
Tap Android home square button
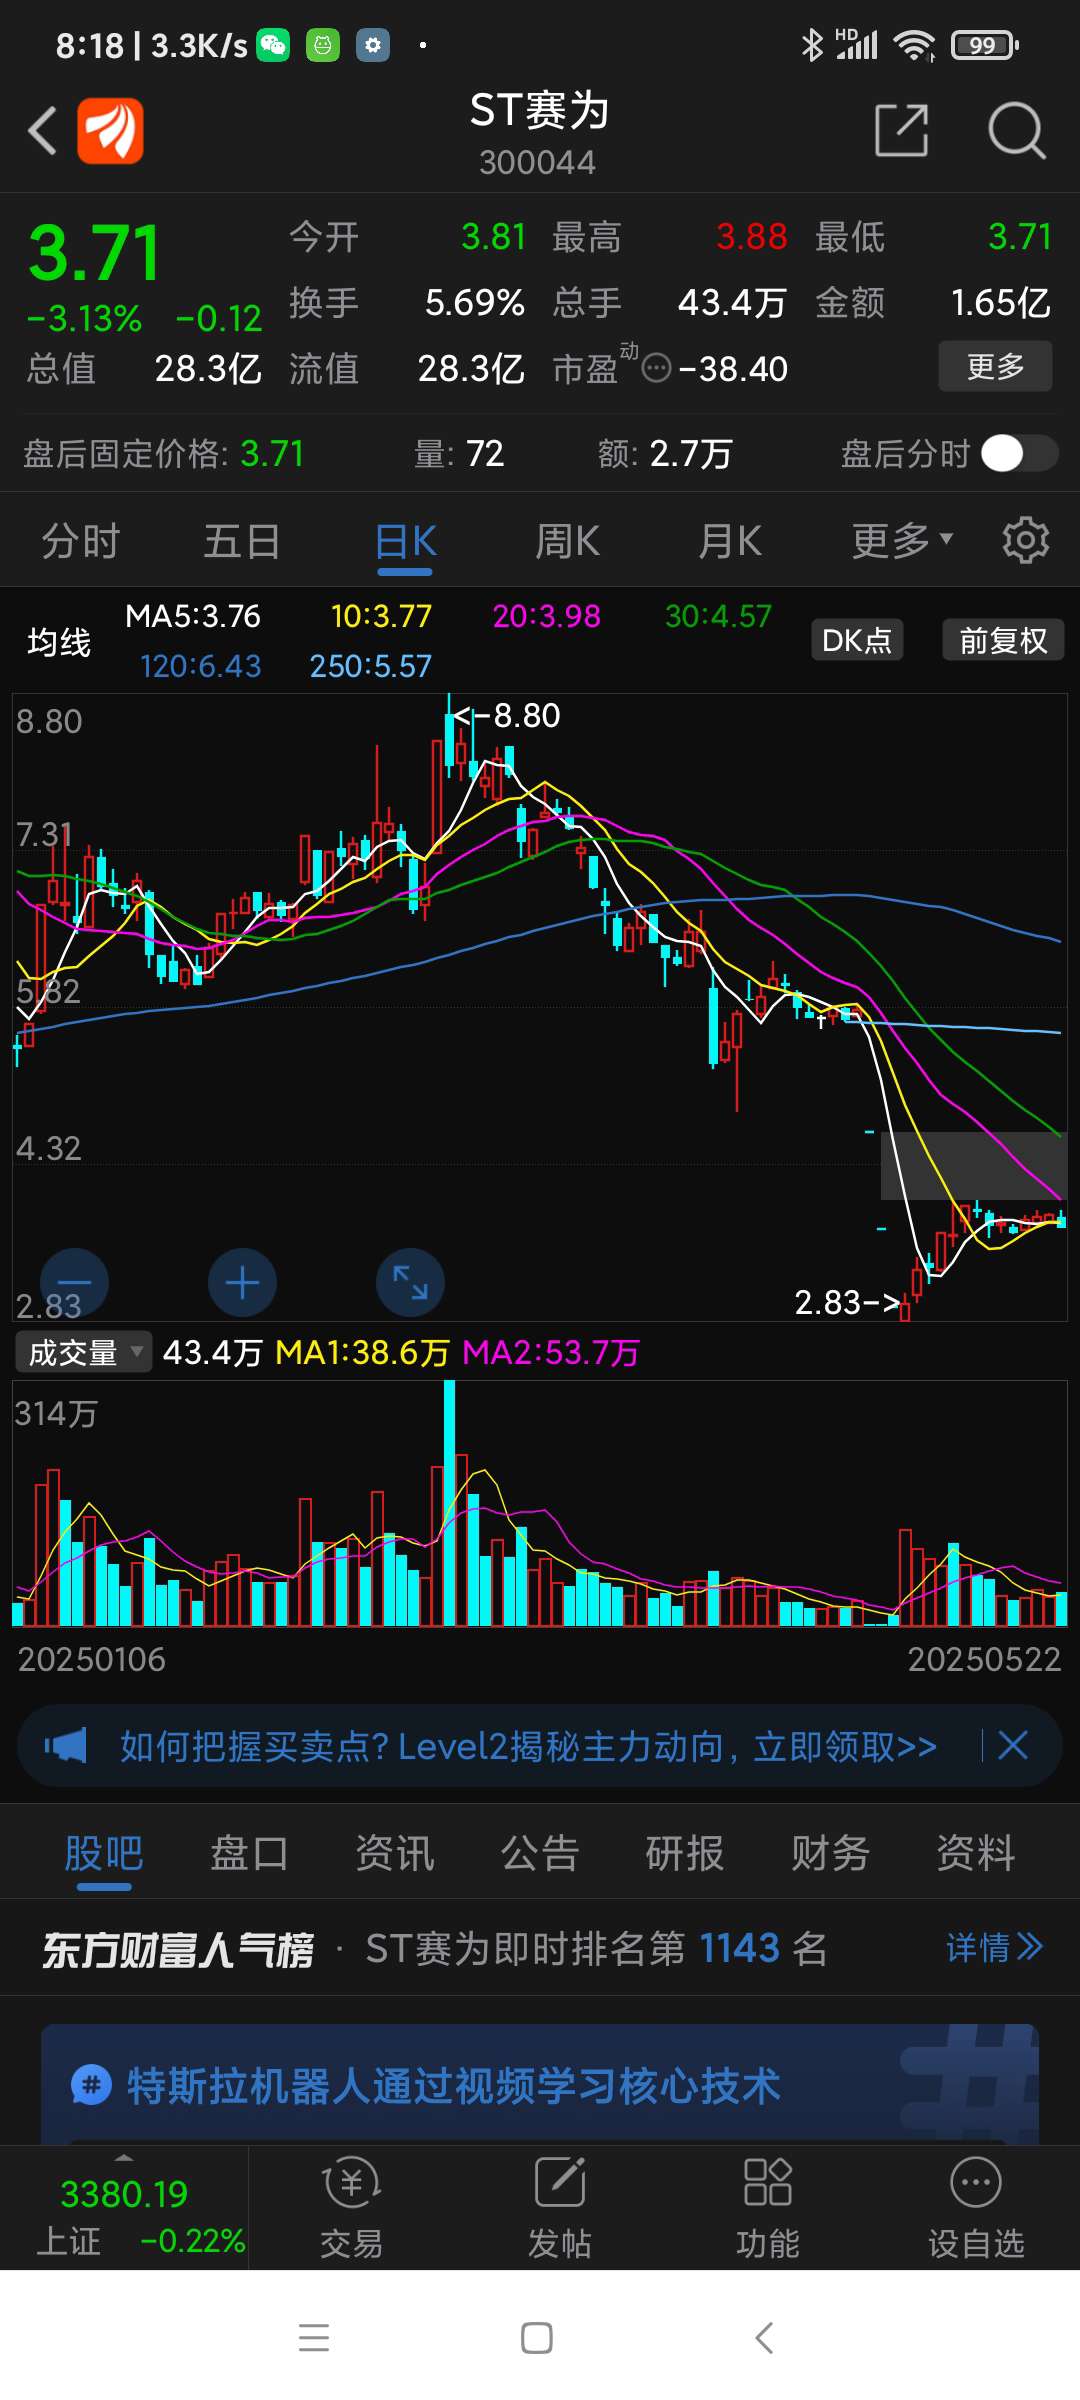pyautogui.click(x=537, y=2338)
